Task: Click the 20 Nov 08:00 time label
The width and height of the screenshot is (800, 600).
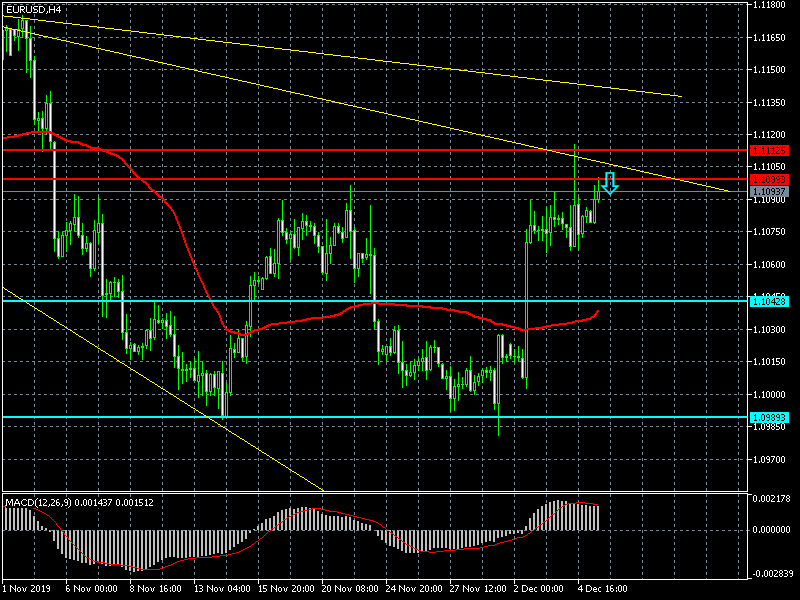Action: [350, 589]
